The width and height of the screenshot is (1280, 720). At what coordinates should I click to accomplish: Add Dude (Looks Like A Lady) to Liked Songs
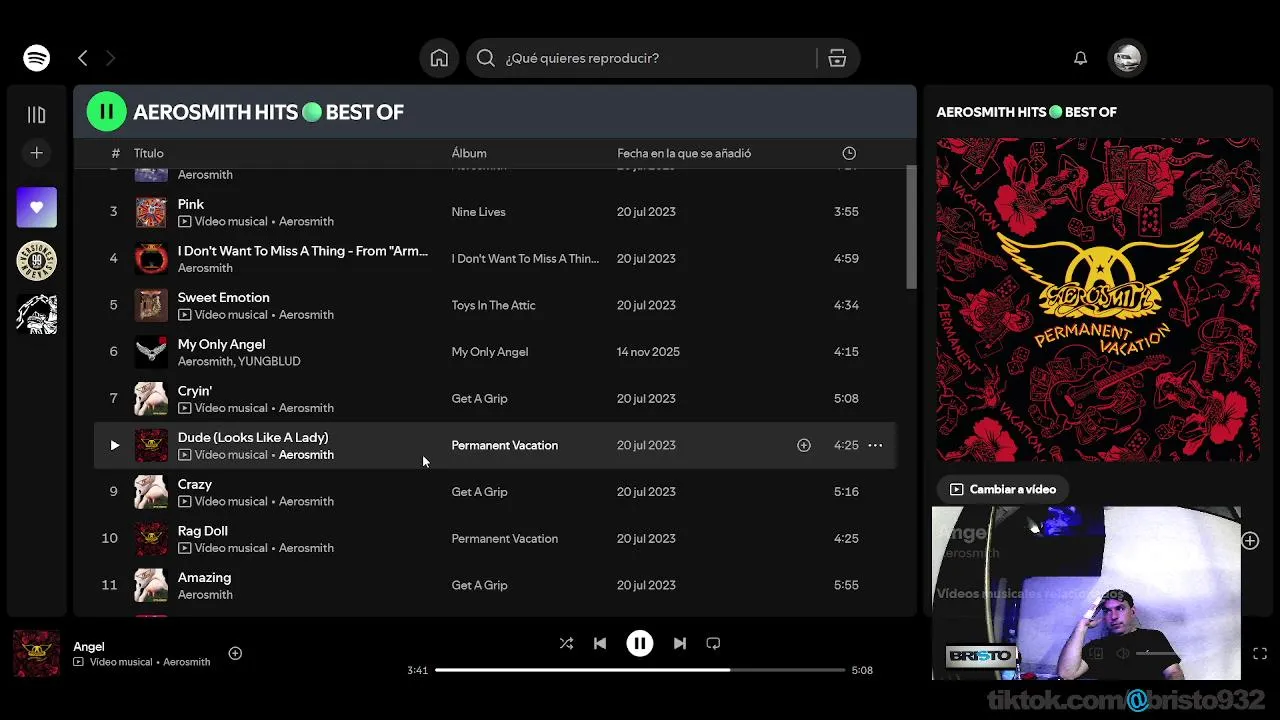[x=804, y=445]
